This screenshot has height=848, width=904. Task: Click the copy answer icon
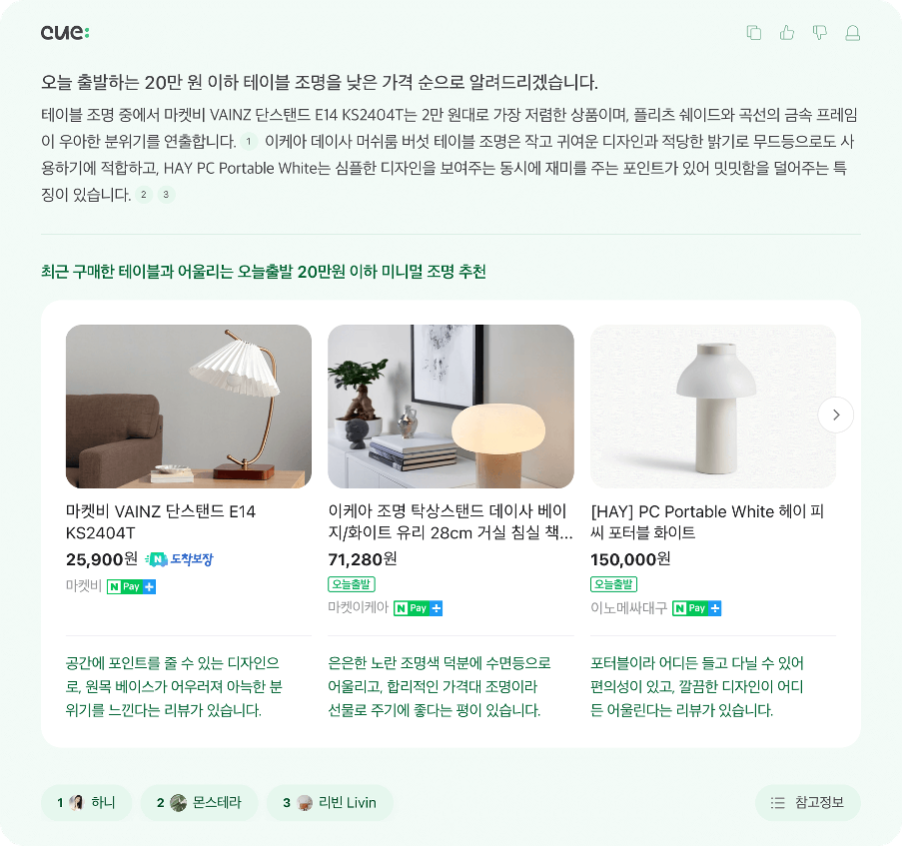754,33
